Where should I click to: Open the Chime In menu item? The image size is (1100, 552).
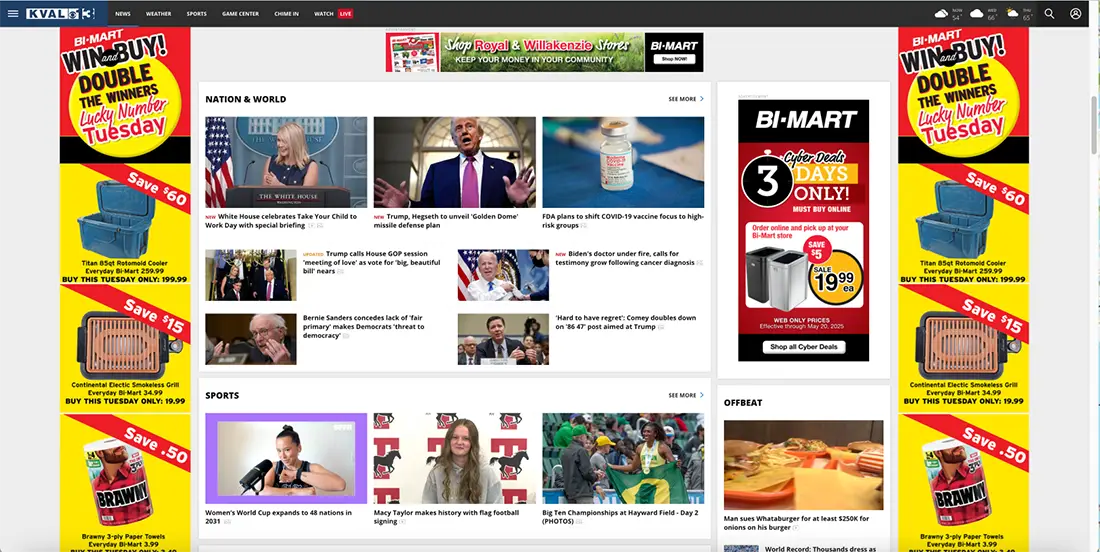(x=286, y=13)
